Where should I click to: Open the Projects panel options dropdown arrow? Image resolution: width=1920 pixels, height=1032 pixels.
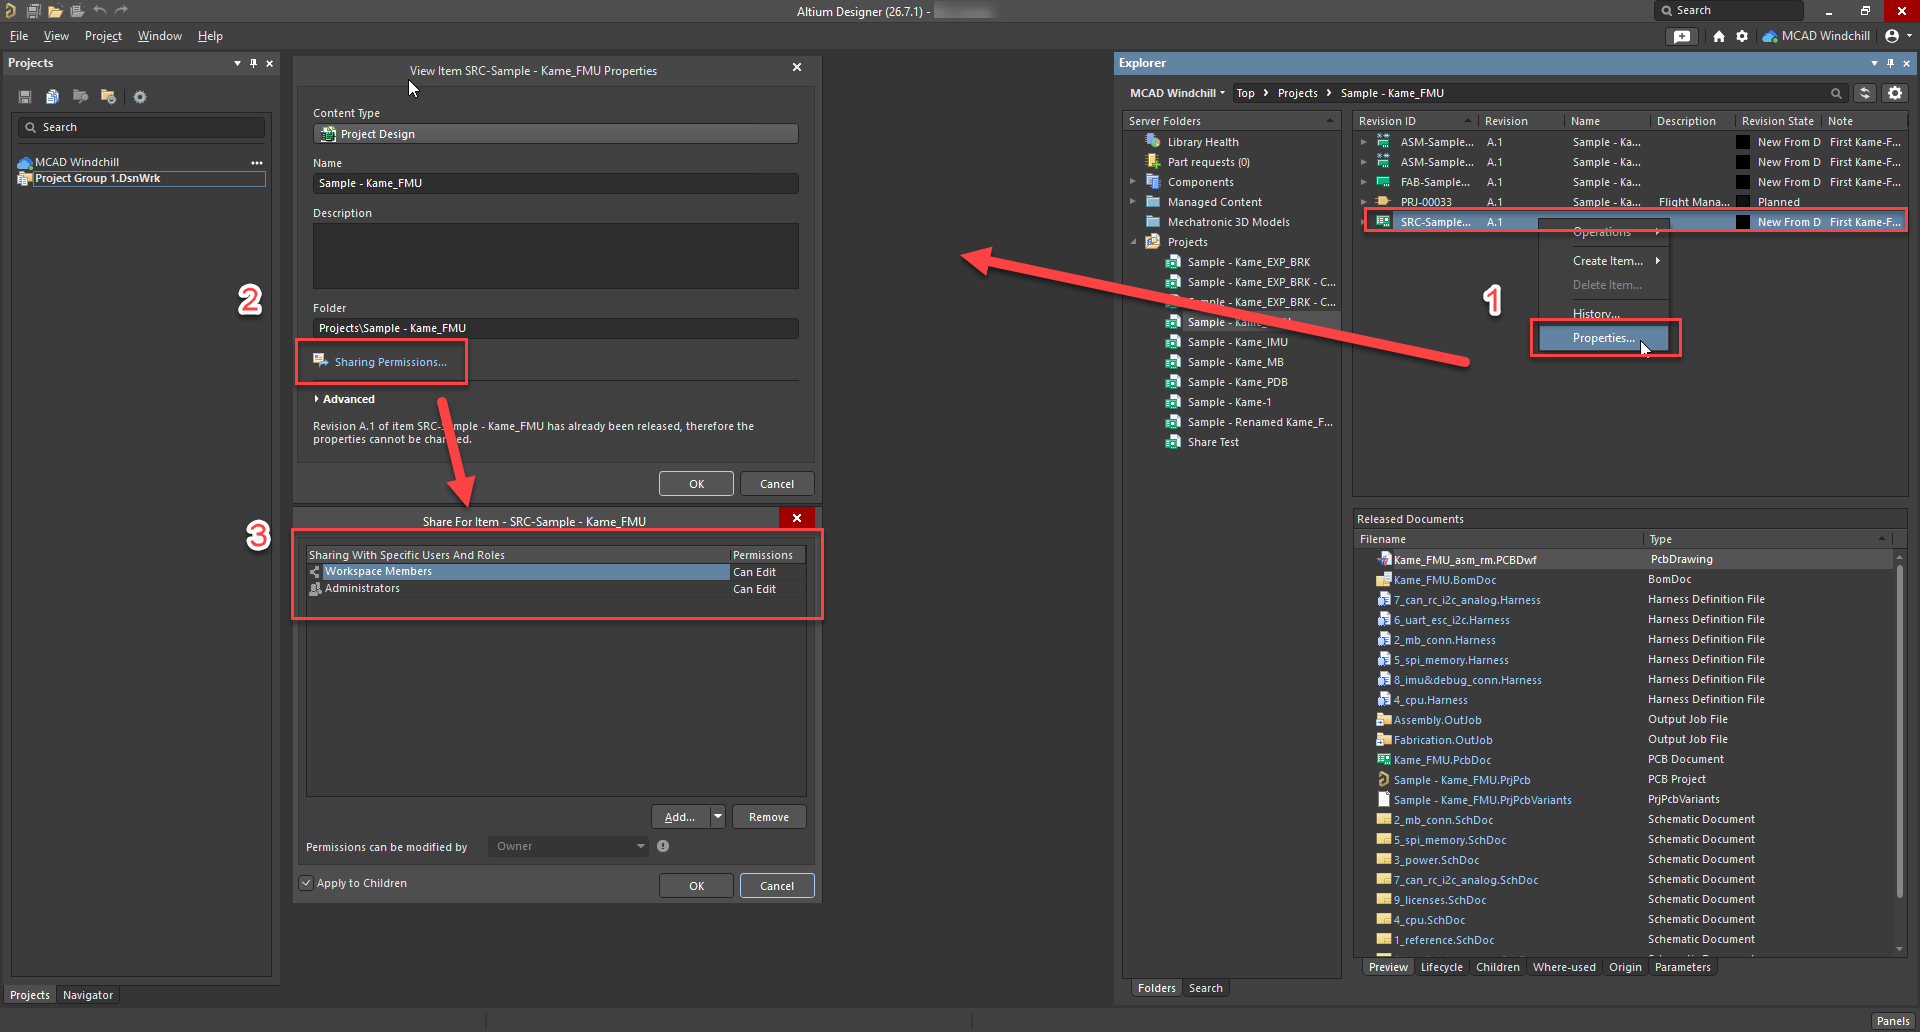pos(237,63)
